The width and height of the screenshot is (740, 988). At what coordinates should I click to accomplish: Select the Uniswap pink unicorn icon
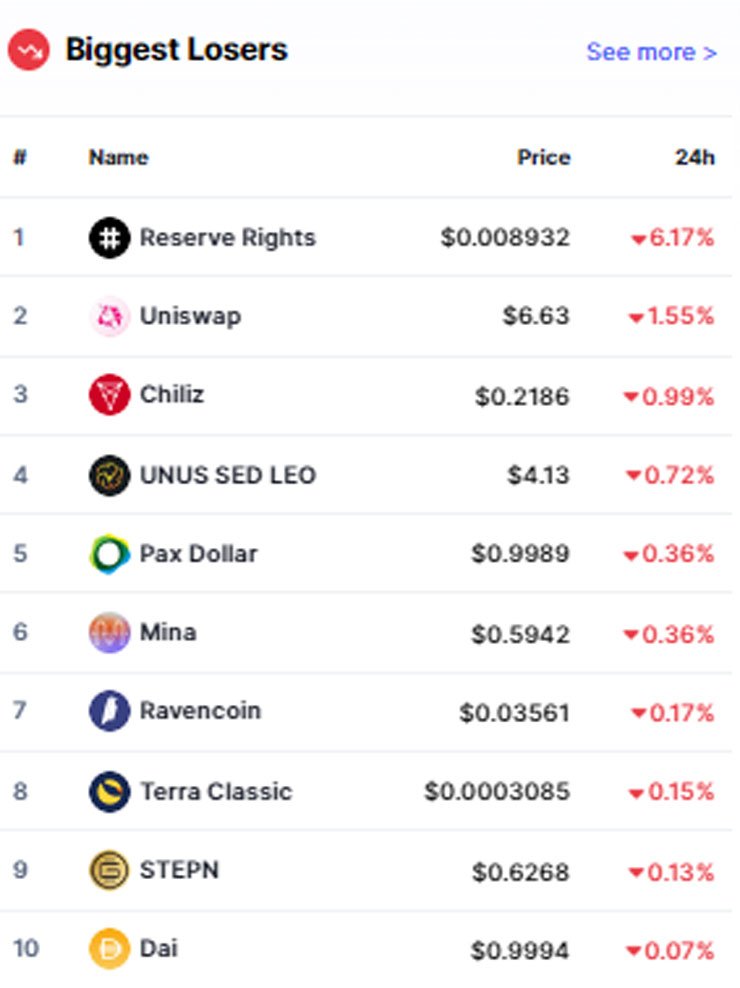click(110, 316)
